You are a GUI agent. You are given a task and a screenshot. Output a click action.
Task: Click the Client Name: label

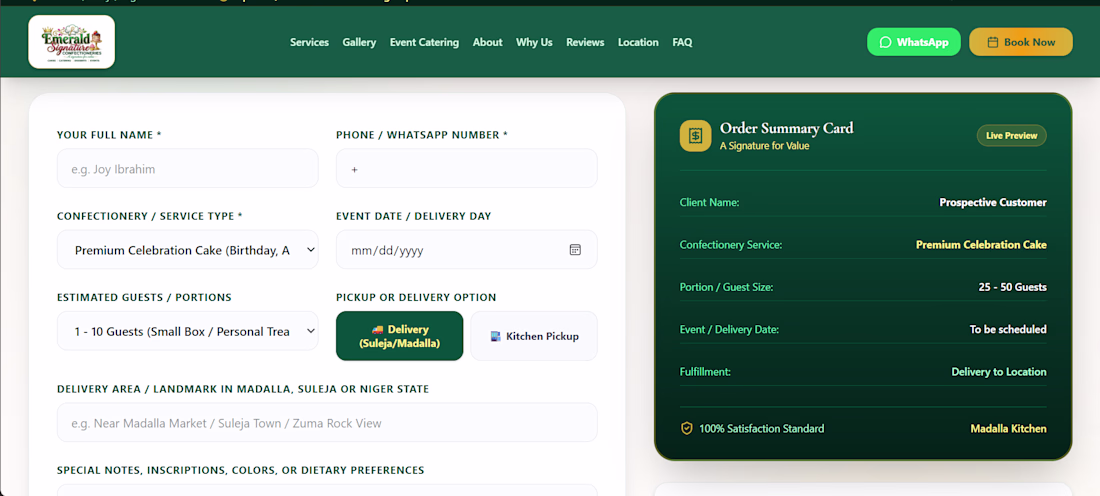pyautogui.click(x=709, y=203)
